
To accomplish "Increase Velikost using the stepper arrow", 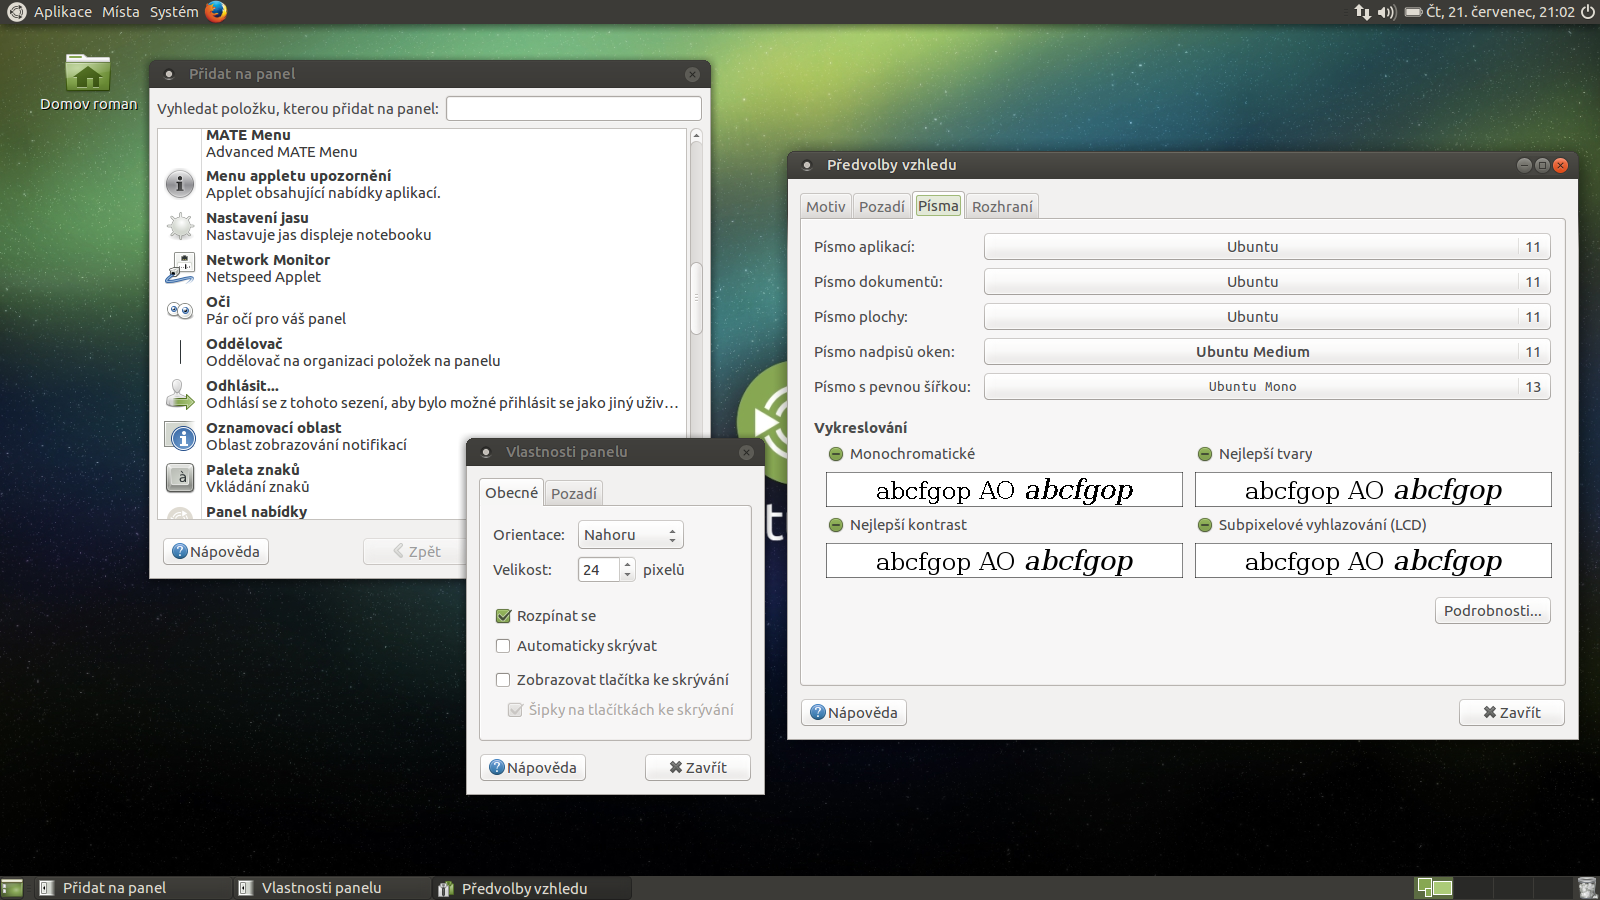I will (627, 564).
